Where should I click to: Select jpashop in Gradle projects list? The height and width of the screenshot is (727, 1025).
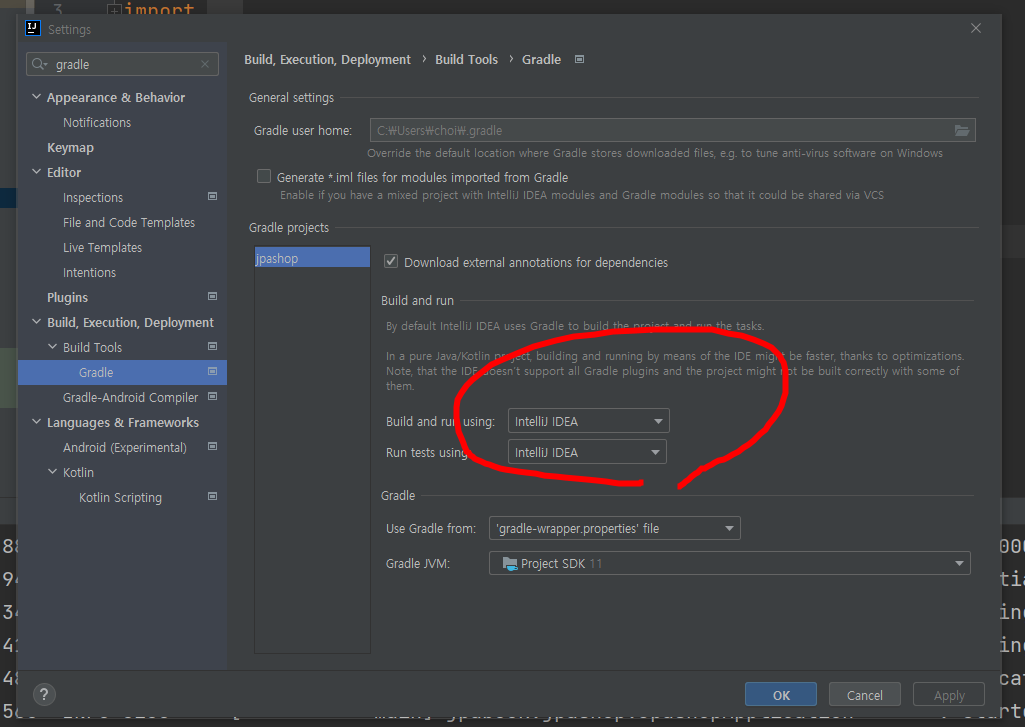pos(312,258)
